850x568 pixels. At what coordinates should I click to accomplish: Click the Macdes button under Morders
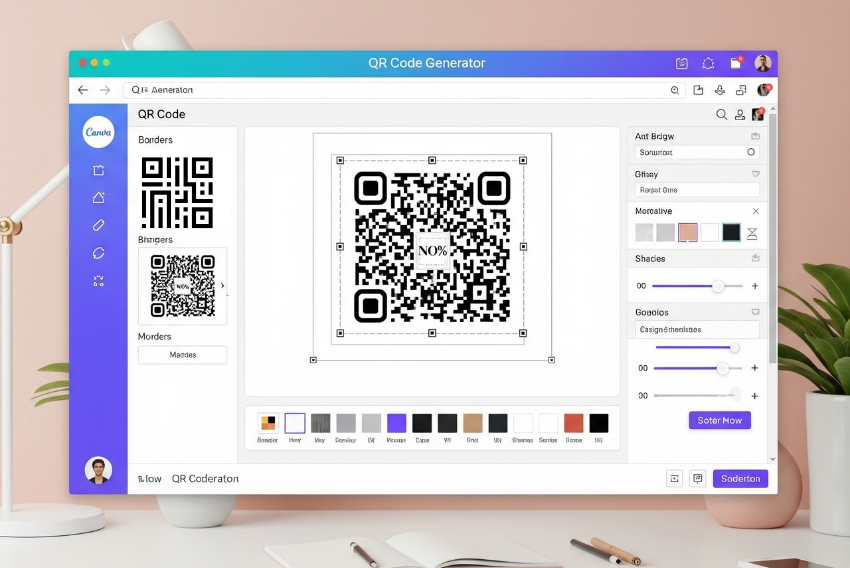point(183,355)
